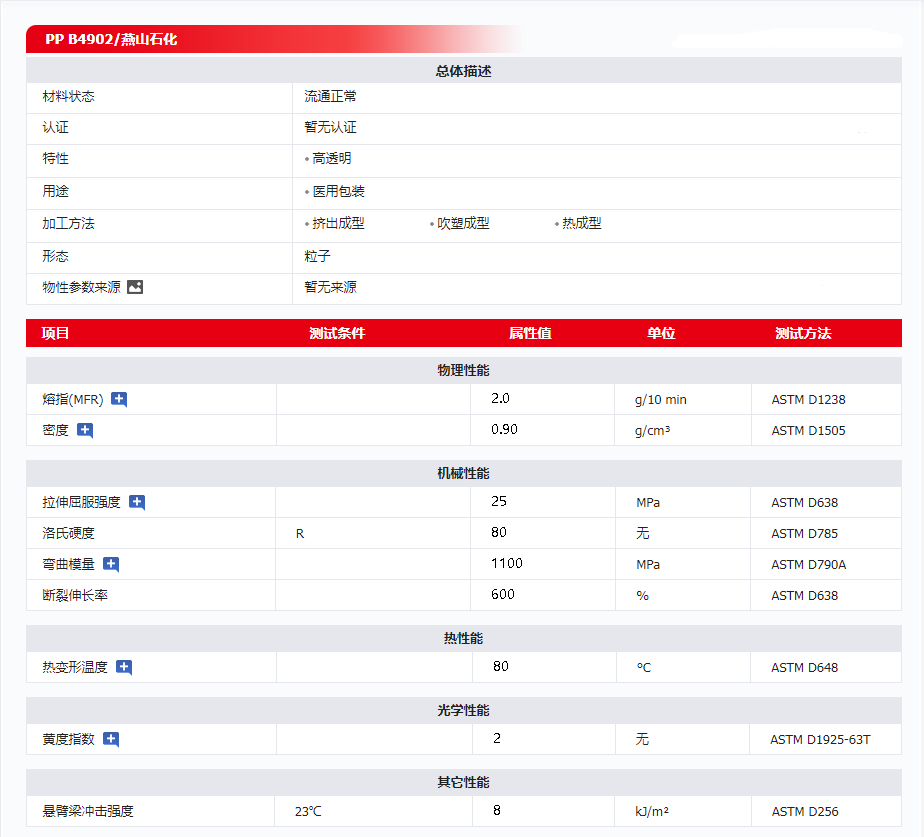Click the 热性能 section heading
924x837 pixels.
click(464, 638)
